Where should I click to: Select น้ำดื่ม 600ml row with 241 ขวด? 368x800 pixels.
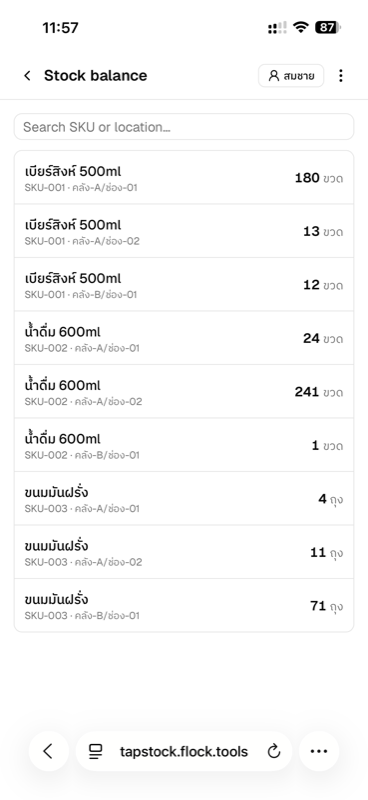point(184,392)
